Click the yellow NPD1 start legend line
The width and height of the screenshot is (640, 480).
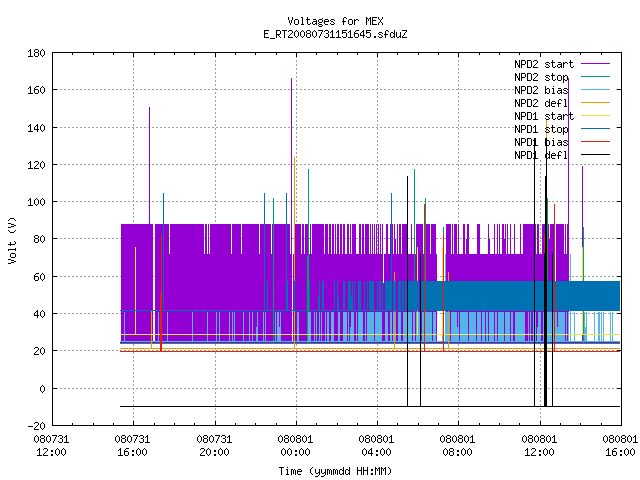tap(596, 116)
